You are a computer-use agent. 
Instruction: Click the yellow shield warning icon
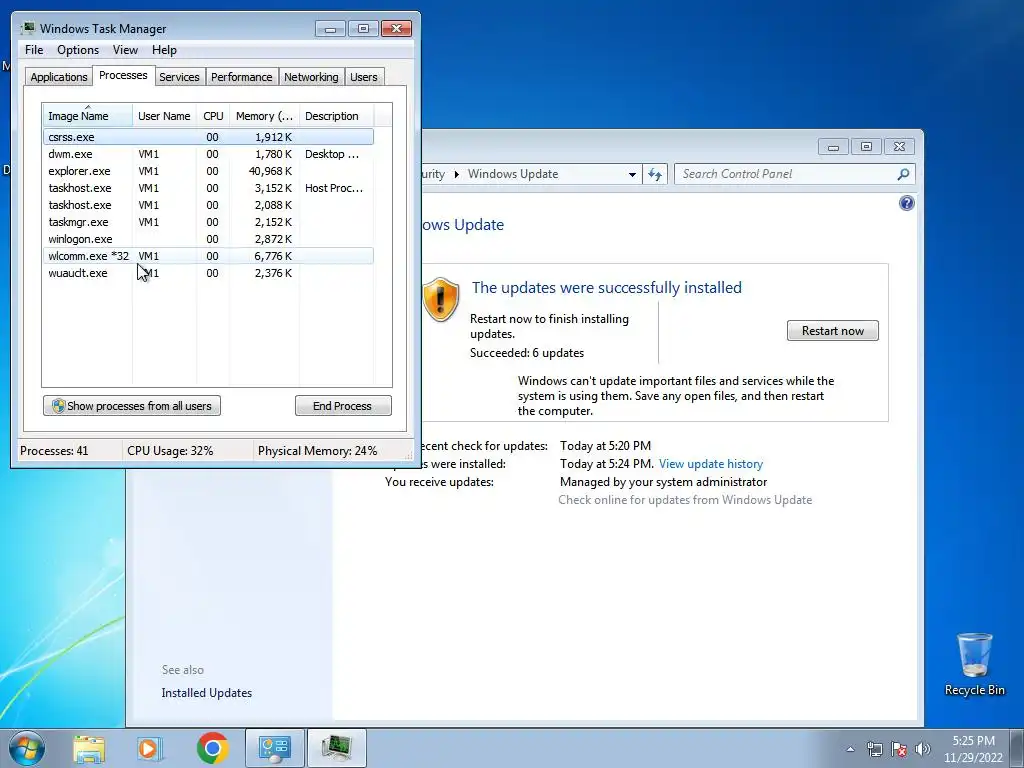coord(441,300)
